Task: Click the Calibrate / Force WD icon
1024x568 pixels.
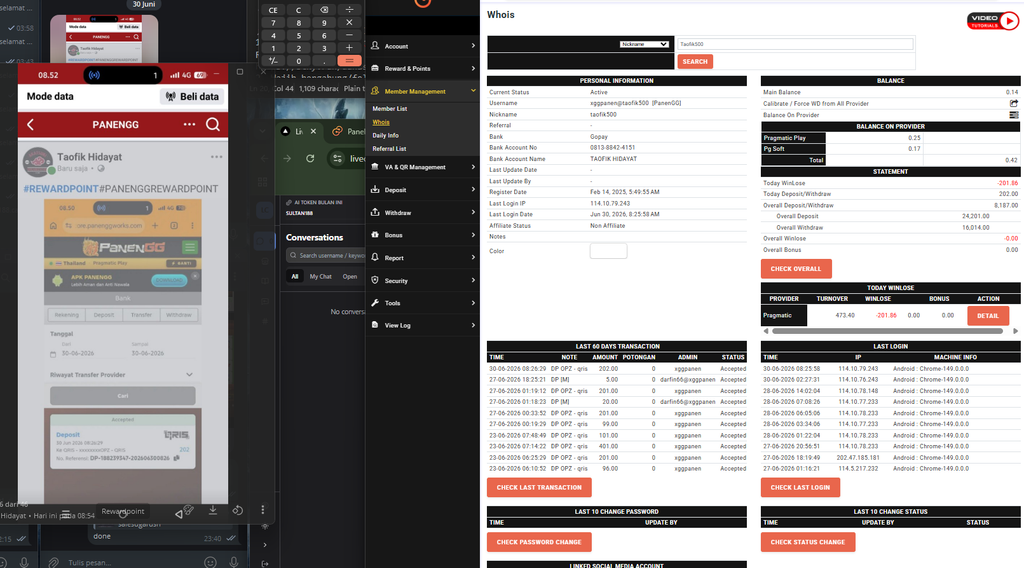Action: (1014, 103)
